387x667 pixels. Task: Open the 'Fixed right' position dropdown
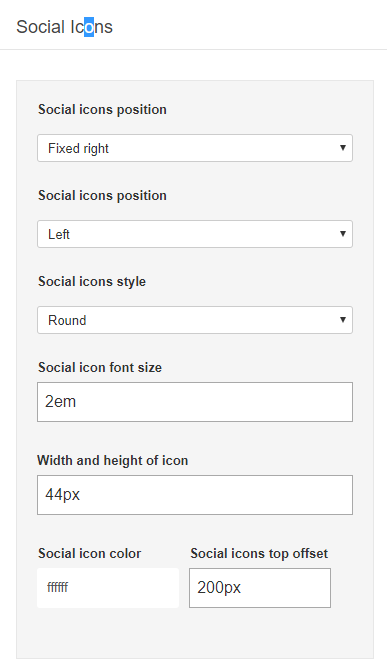pyautogui.click(x=195, y=148)
